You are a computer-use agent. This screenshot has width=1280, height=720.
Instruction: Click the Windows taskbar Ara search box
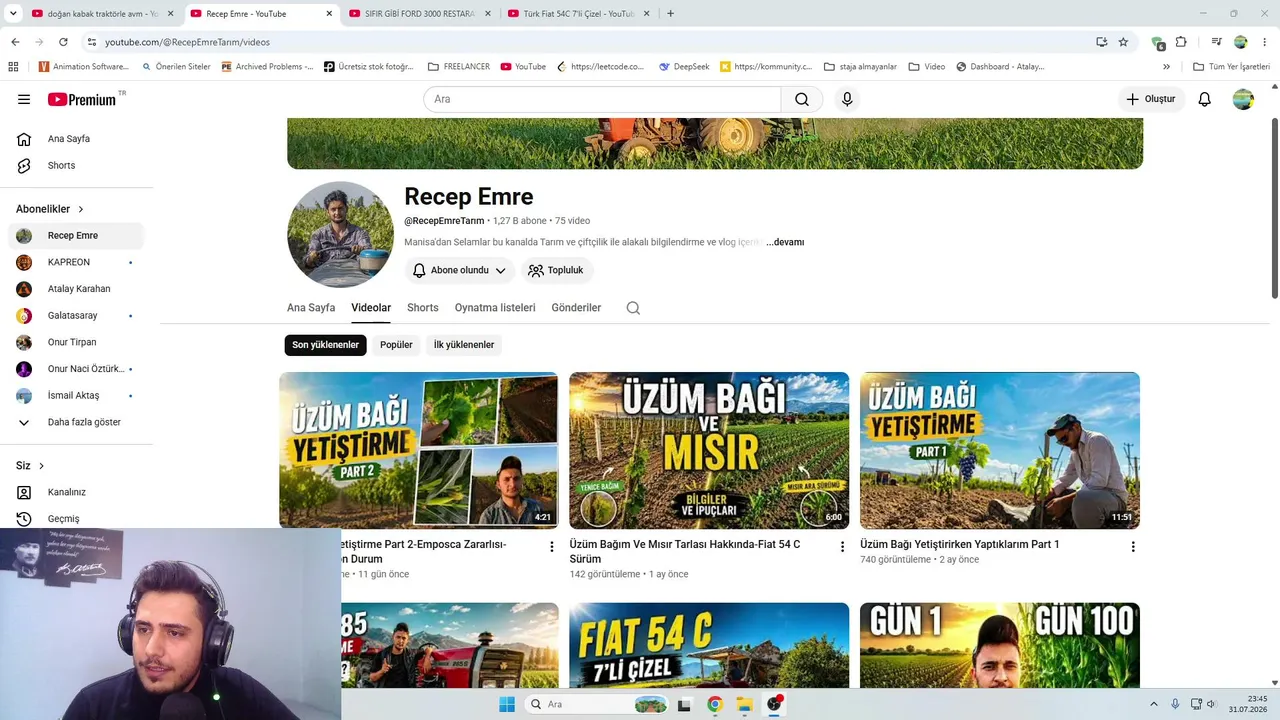pos(597,704)
